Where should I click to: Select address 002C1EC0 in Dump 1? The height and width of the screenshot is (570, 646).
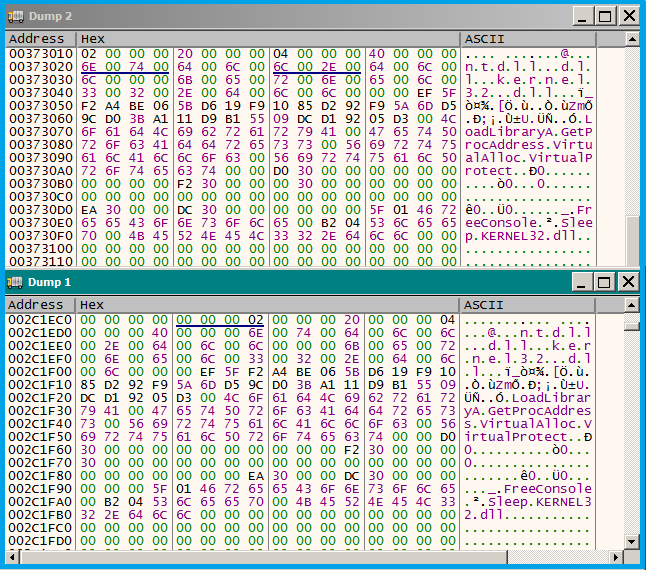[38, 319]
